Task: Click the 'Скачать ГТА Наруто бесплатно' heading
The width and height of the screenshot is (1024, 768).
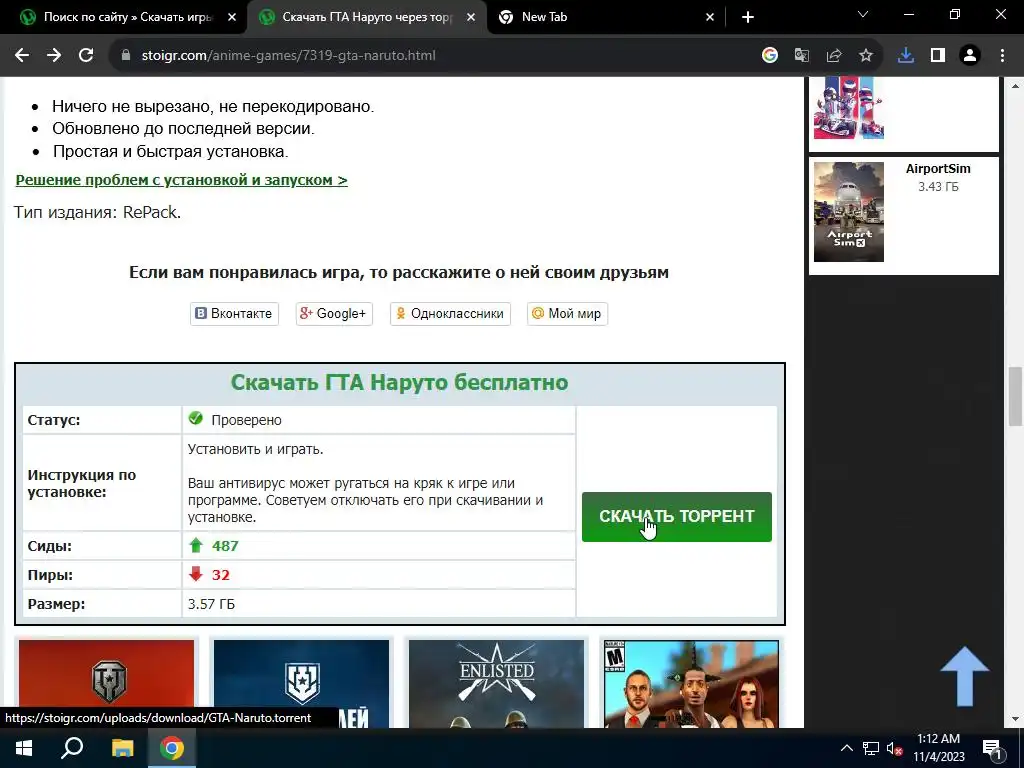Action: (399, 382)
